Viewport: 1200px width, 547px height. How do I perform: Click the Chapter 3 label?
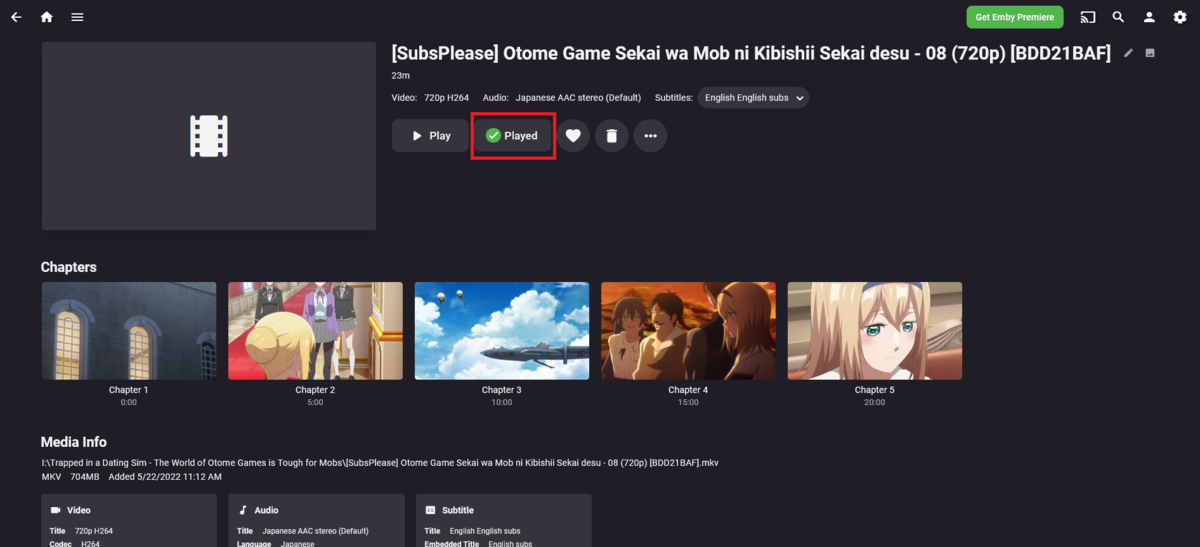(502, 390)
